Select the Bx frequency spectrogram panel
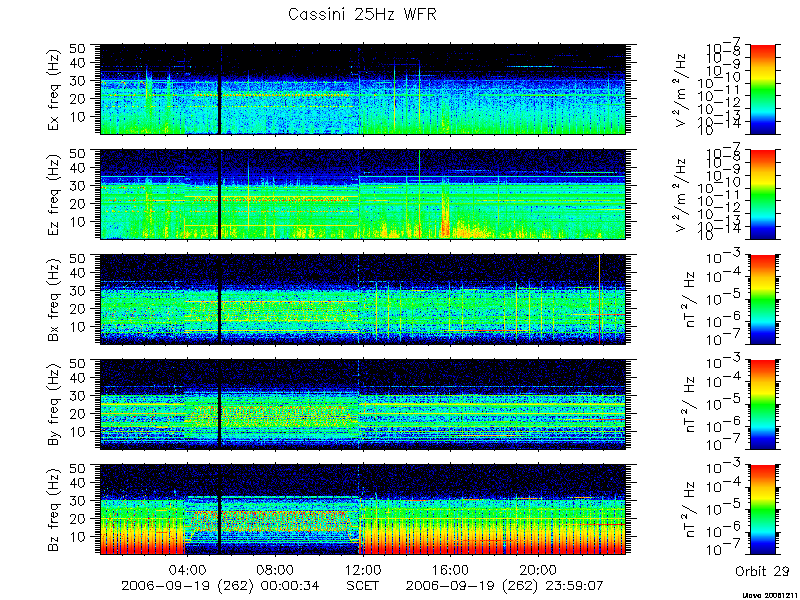800x600 pixels. tap(362, 299)
